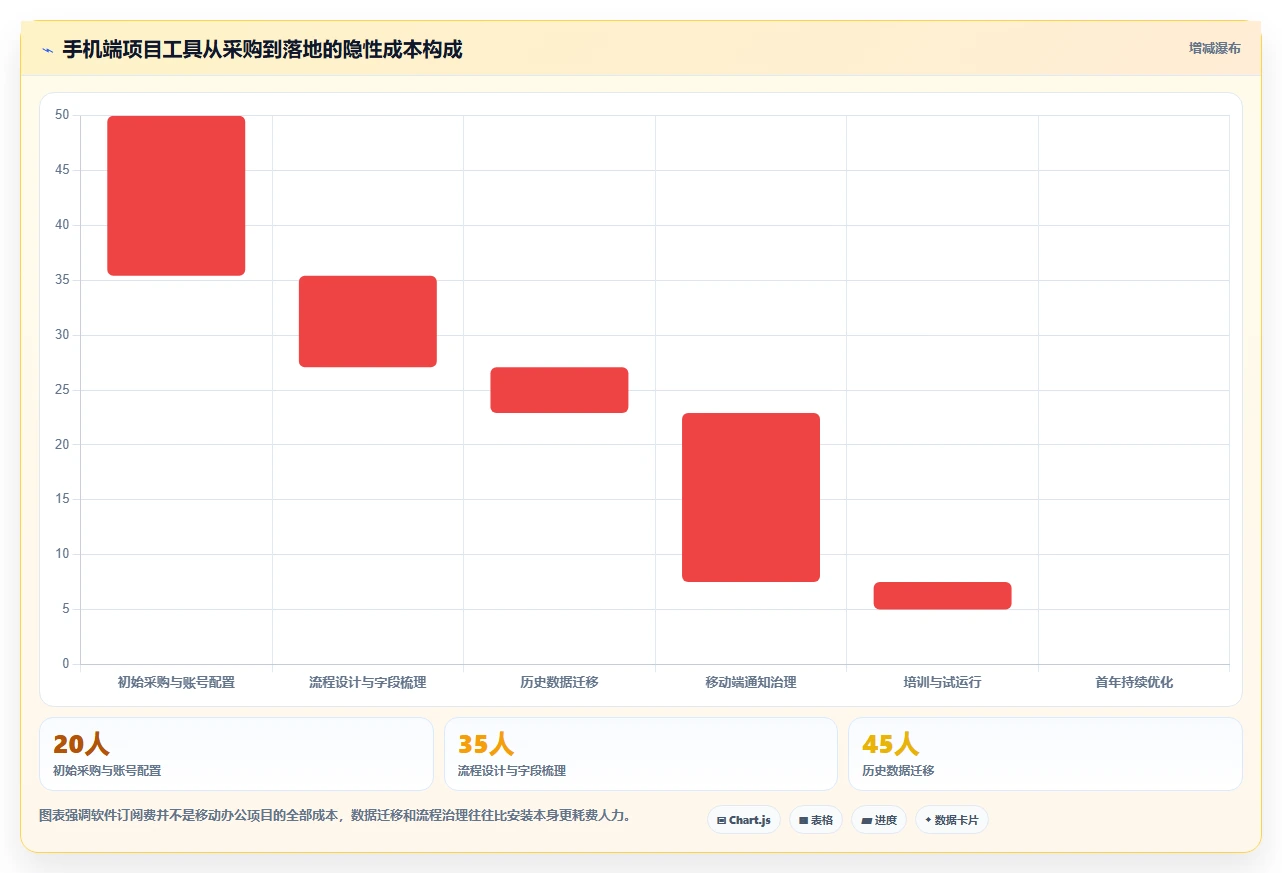Screen dimensions: 1282x873
Task: Click the 20人 data card
Action: [236, 754]
